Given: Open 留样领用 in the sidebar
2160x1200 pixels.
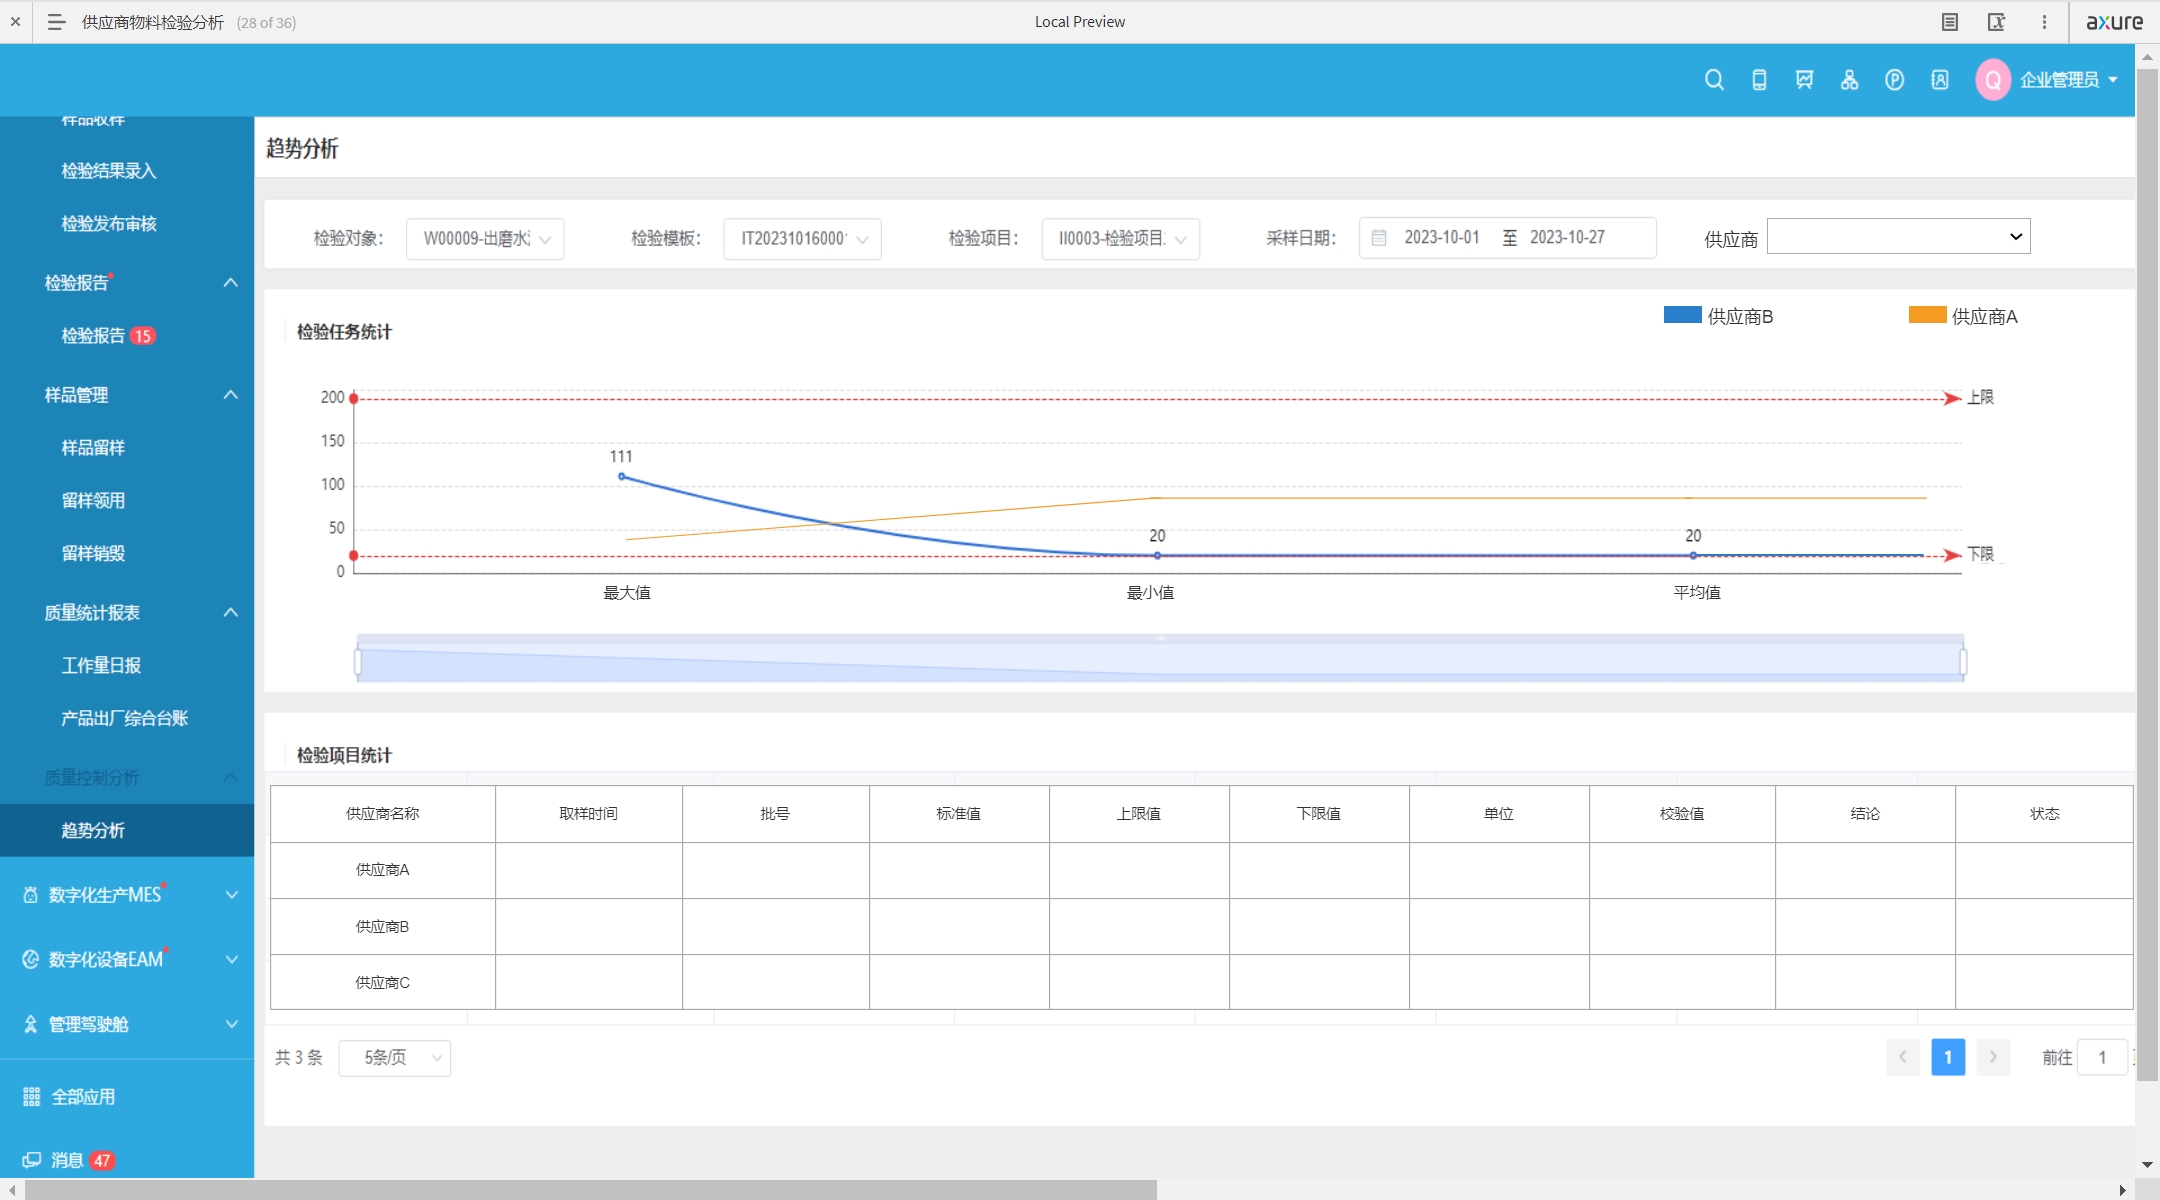Looking at the screenshot, I should (93, 501).
